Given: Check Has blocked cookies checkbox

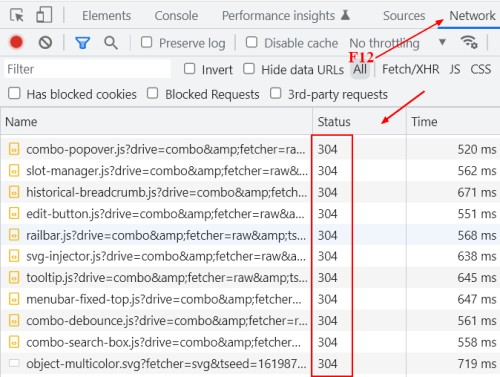Looking at the screenshot, I should pyautogui.click(x=14, y=94).
